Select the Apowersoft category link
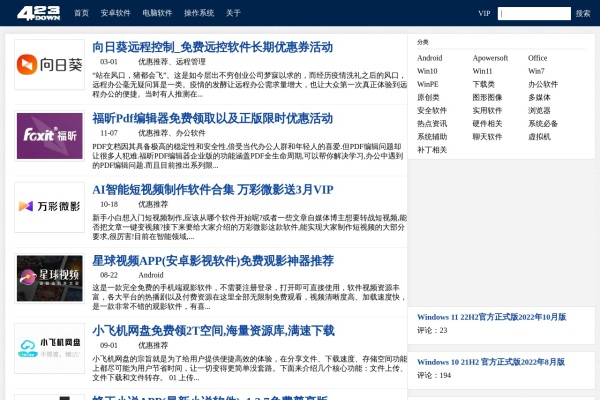This screenshot has width=600, height=400. (490, 58)
